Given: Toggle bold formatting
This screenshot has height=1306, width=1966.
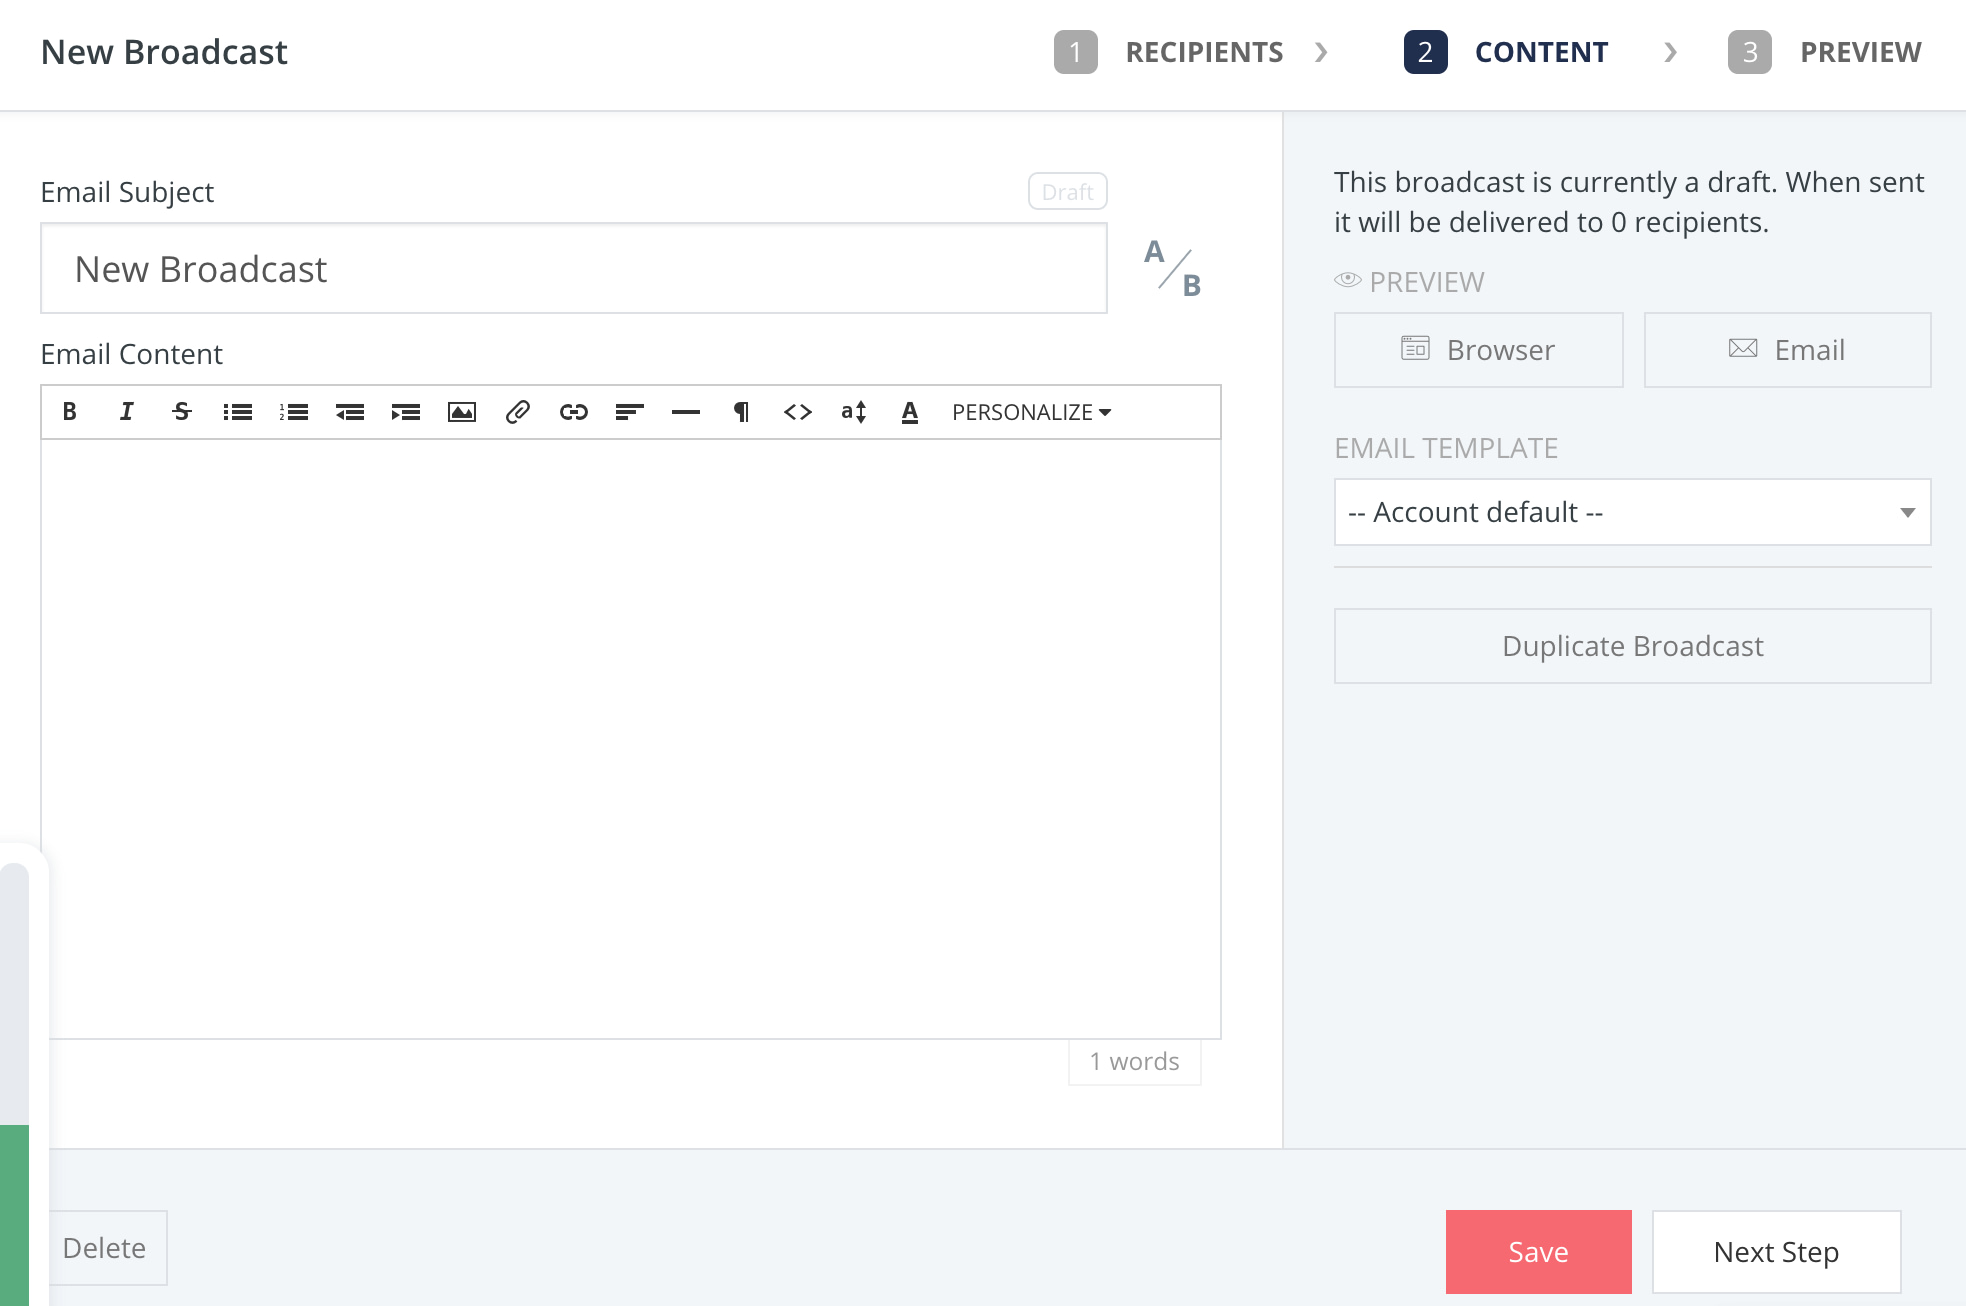Looking at the screenshot, I should click(x=70, y=411).
